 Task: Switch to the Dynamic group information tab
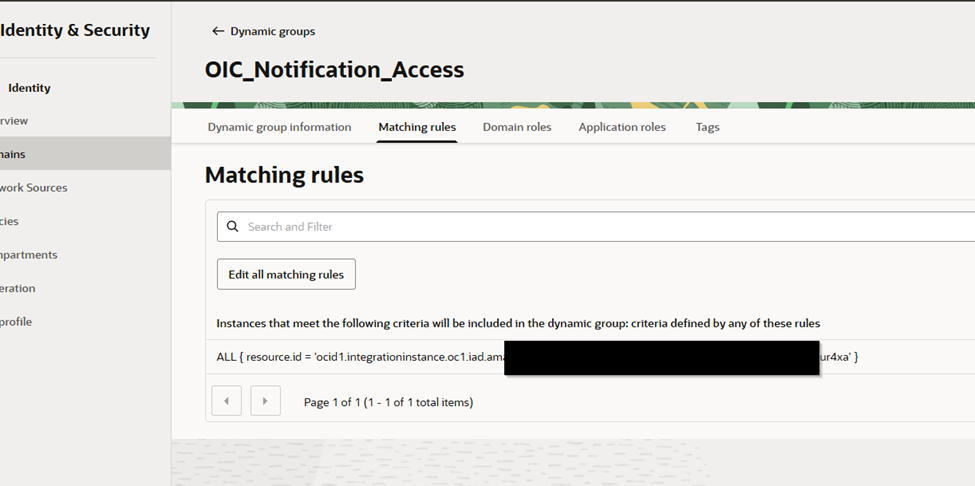coord(279,127)
